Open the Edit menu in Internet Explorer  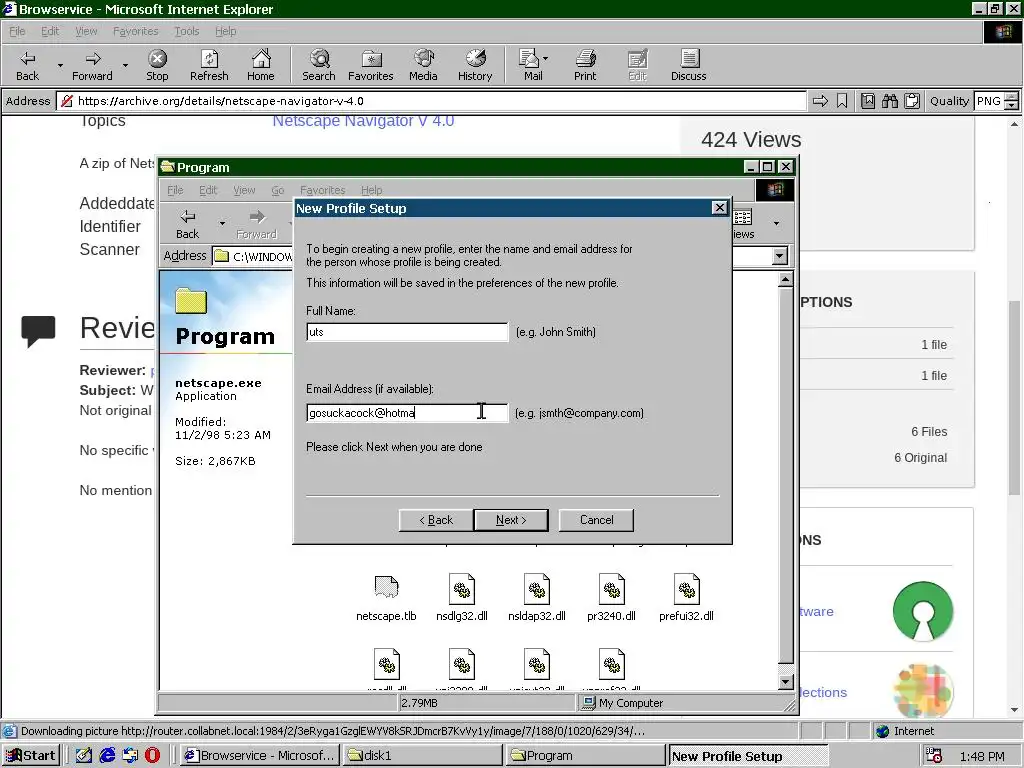(x=50, y=31)
